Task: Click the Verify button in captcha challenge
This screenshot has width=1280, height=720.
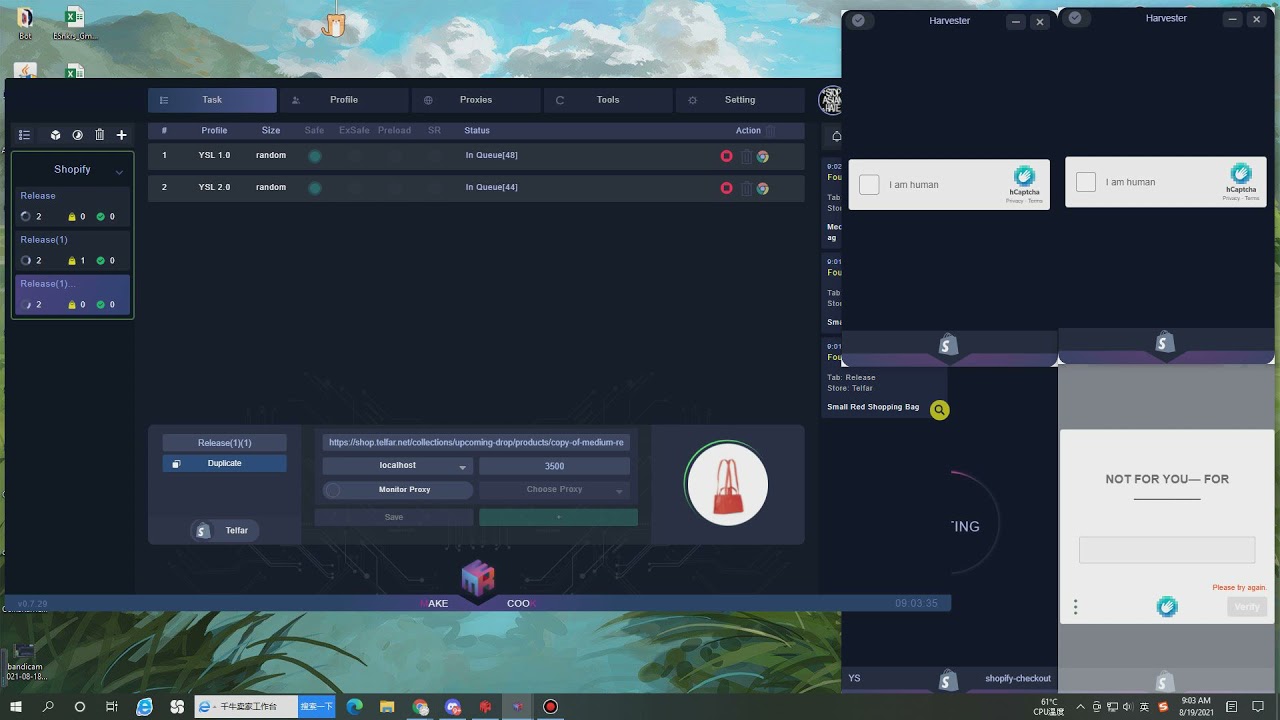Action: (x=1247, y=607)
